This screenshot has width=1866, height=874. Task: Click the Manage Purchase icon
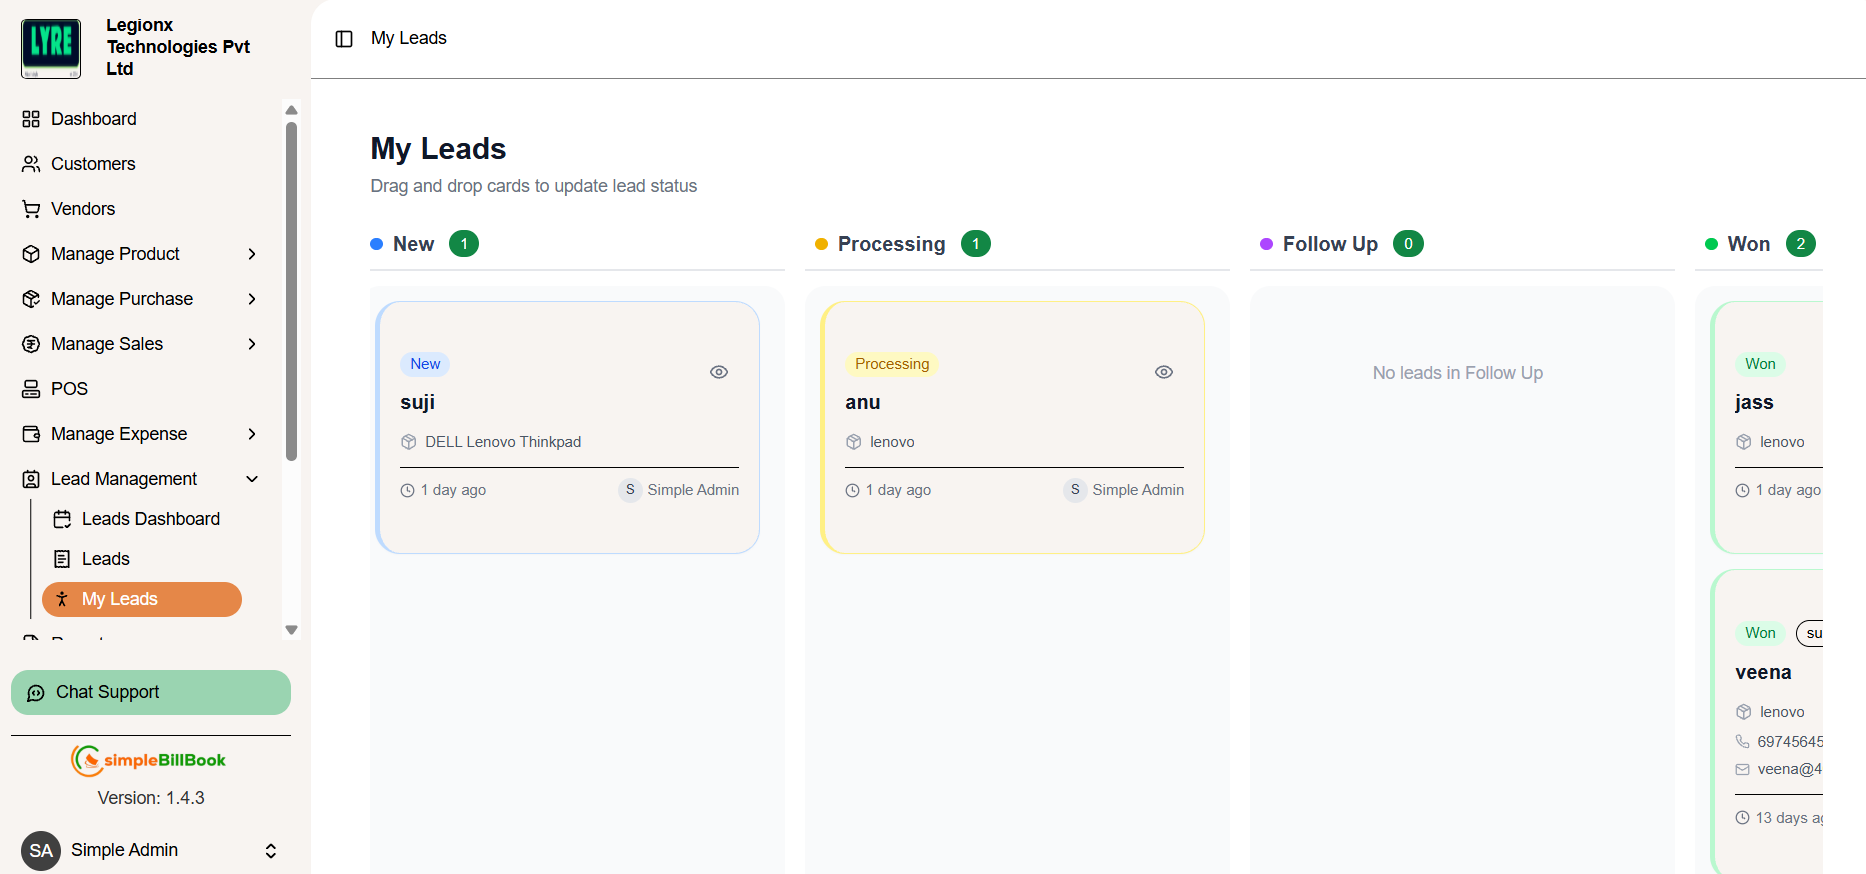31,299
